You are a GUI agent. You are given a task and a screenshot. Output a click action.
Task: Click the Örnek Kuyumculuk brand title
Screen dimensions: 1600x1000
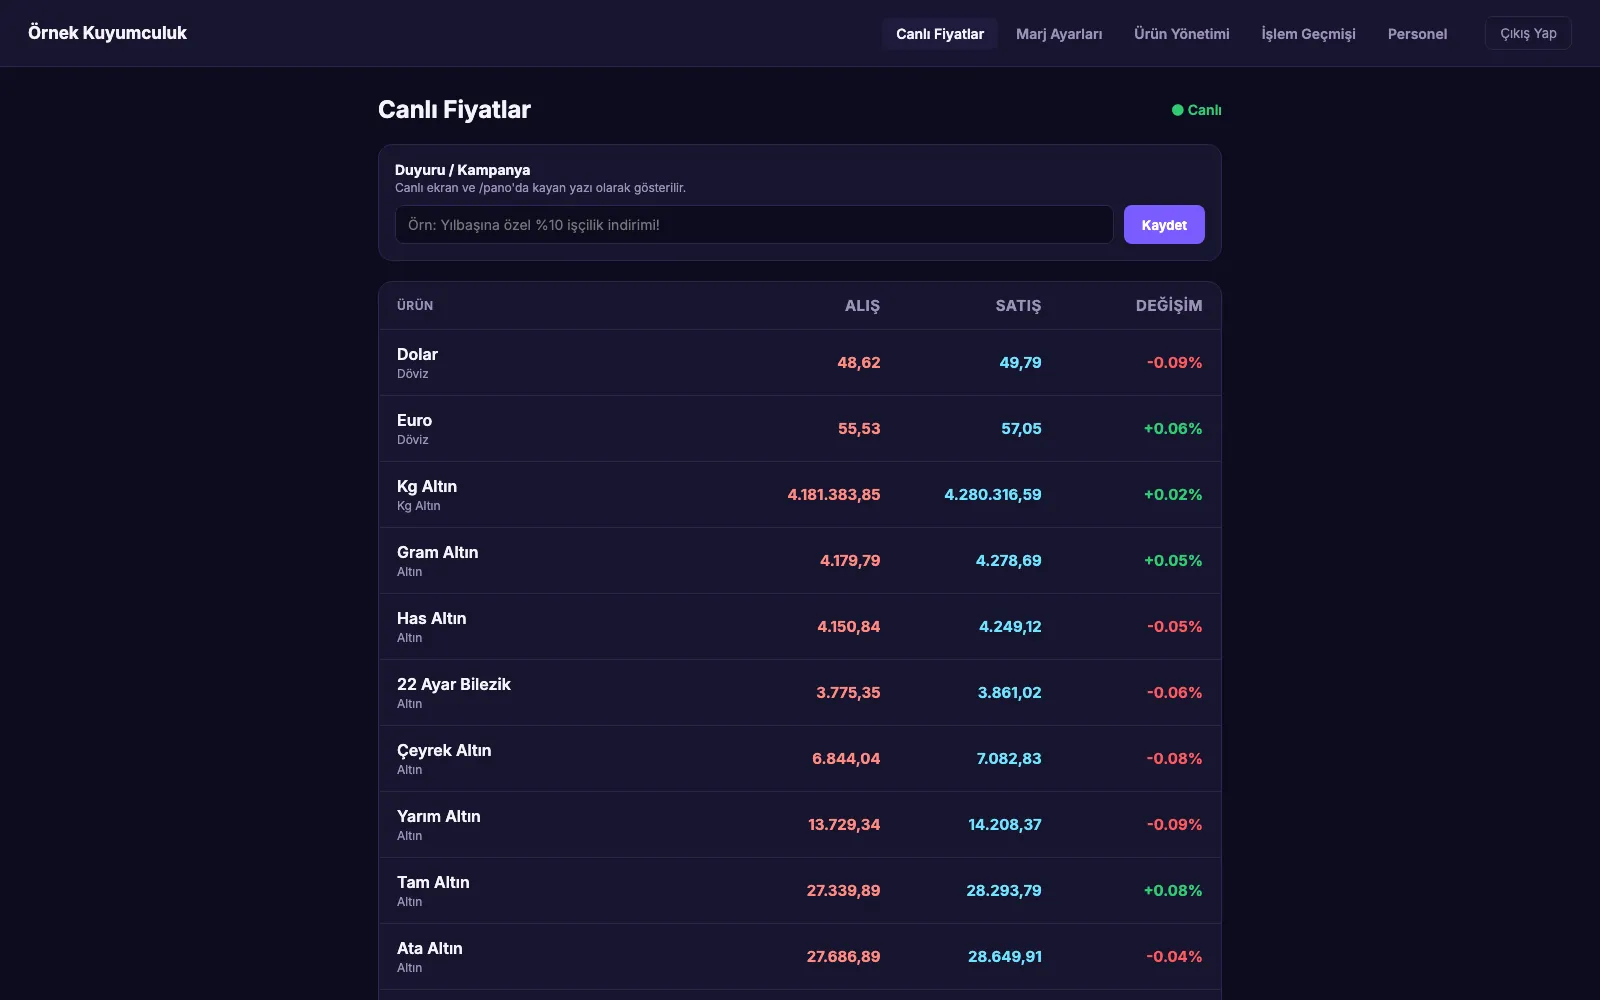[107, 33]
